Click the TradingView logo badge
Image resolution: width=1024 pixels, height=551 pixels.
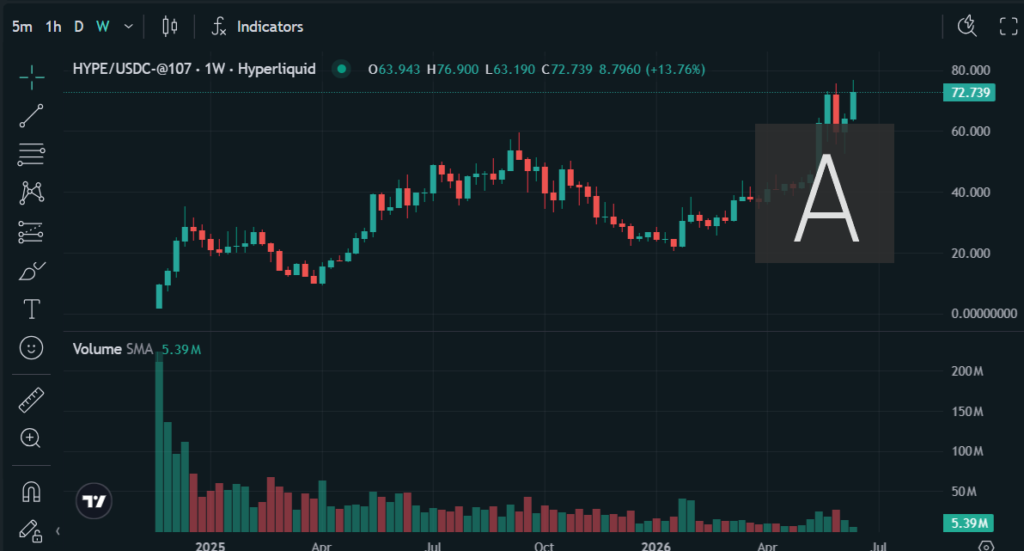[x=94, y=501]
